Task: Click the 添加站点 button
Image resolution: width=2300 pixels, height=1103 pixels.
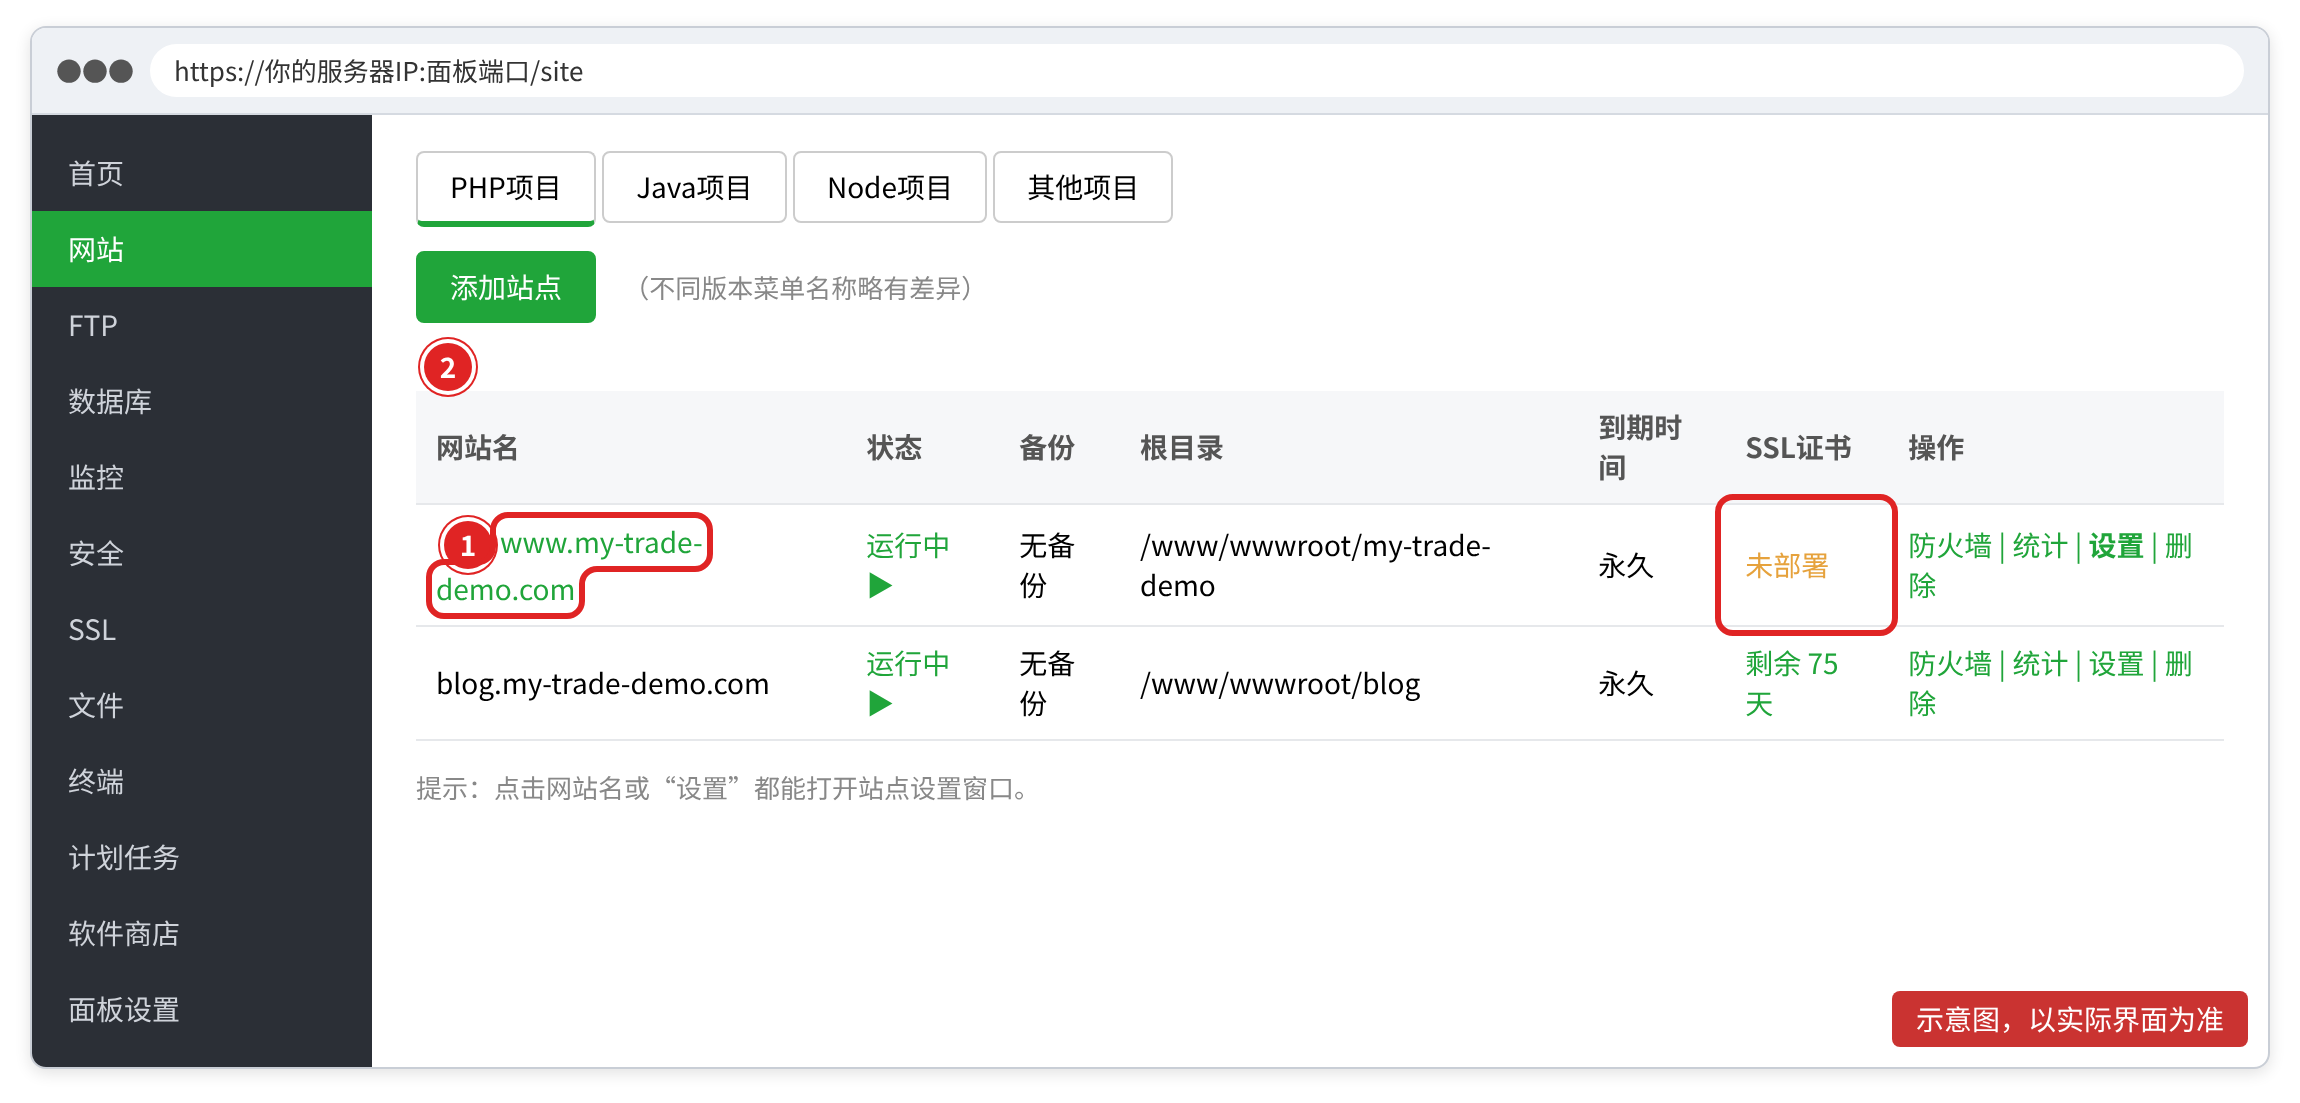Action: point(506,287)
